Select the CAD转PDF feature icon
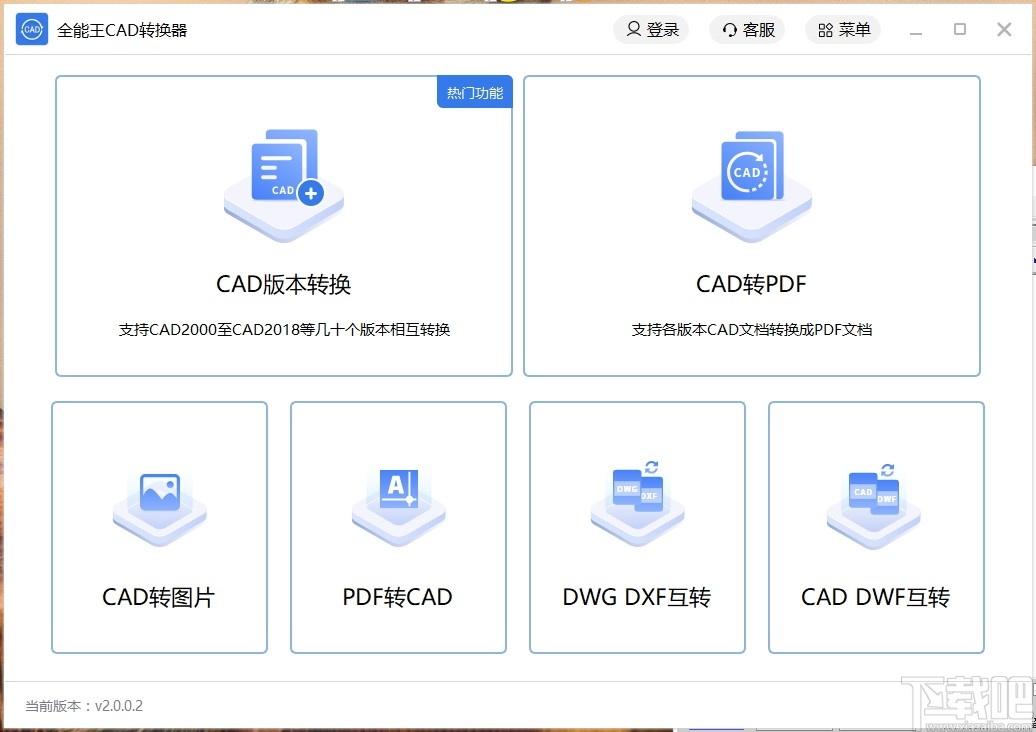This screenshot has width=1036, height=732. tap(751, 185)
